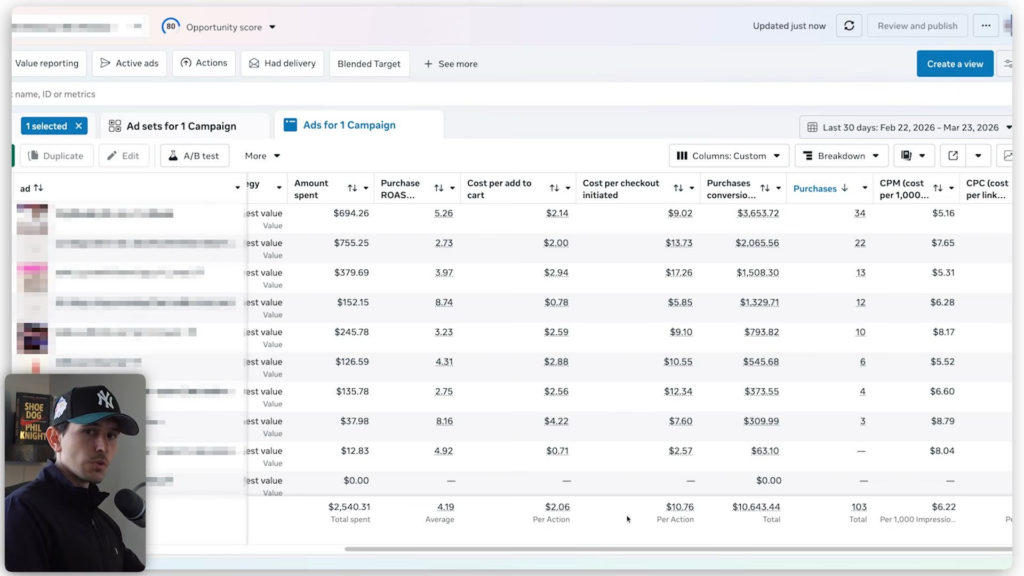
Task: Expand the More menu in the toolbar
Action: (x=263, y=155)
